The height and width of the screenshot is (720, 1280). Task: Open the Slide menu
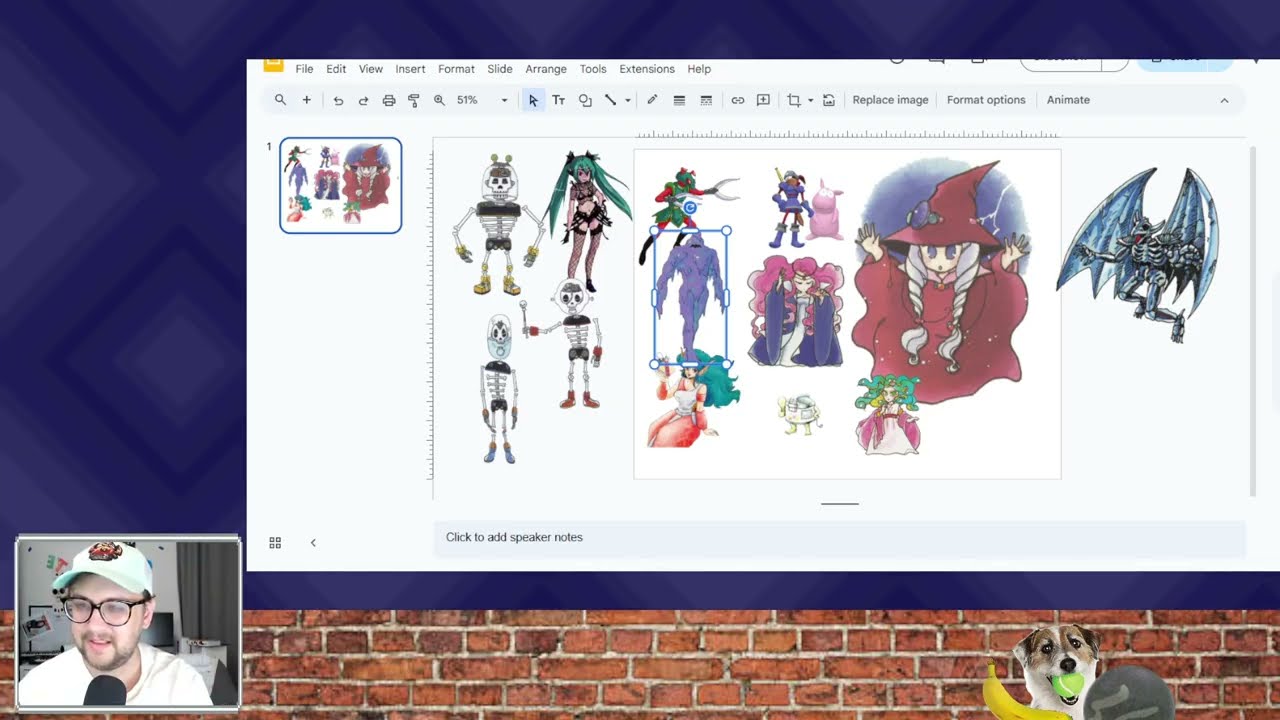pos(500,69)
